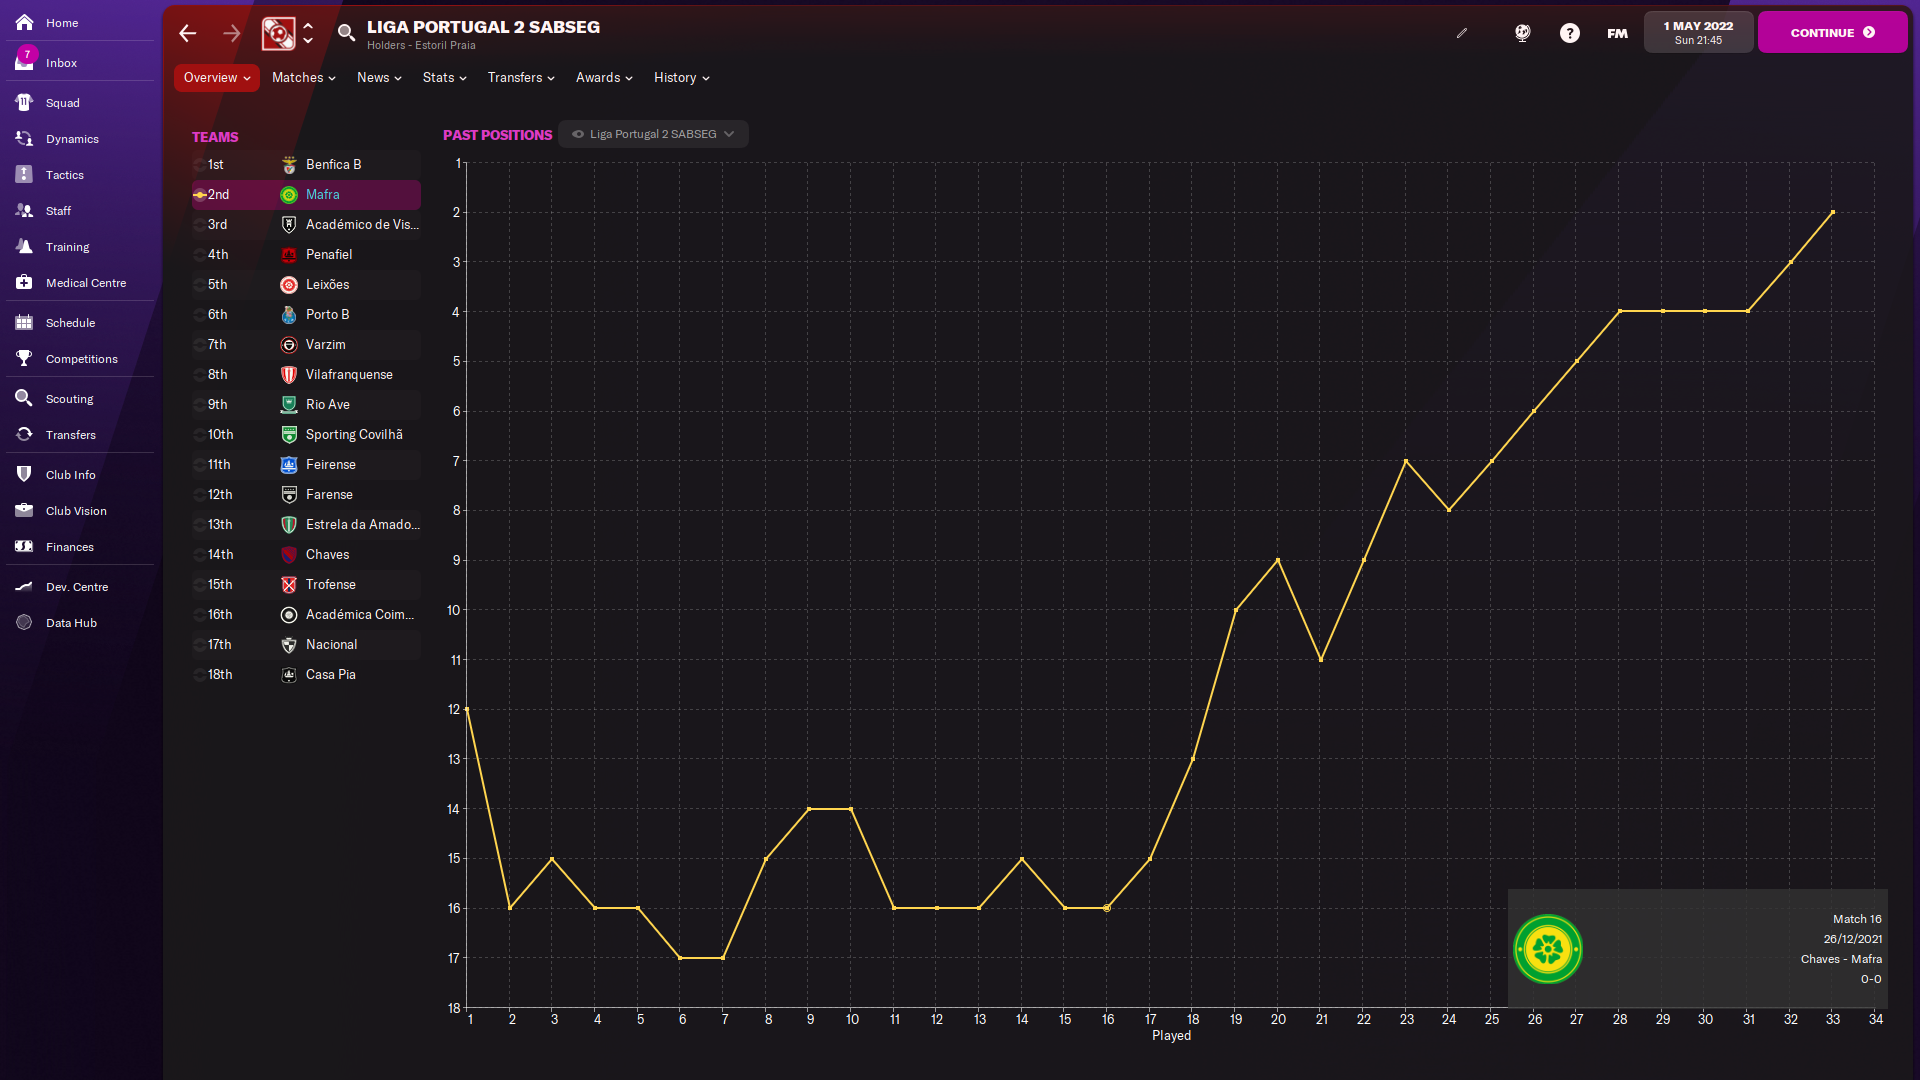Click the back navigation arrow
Screen dimensions: 1920x1080
click(188, 33)
